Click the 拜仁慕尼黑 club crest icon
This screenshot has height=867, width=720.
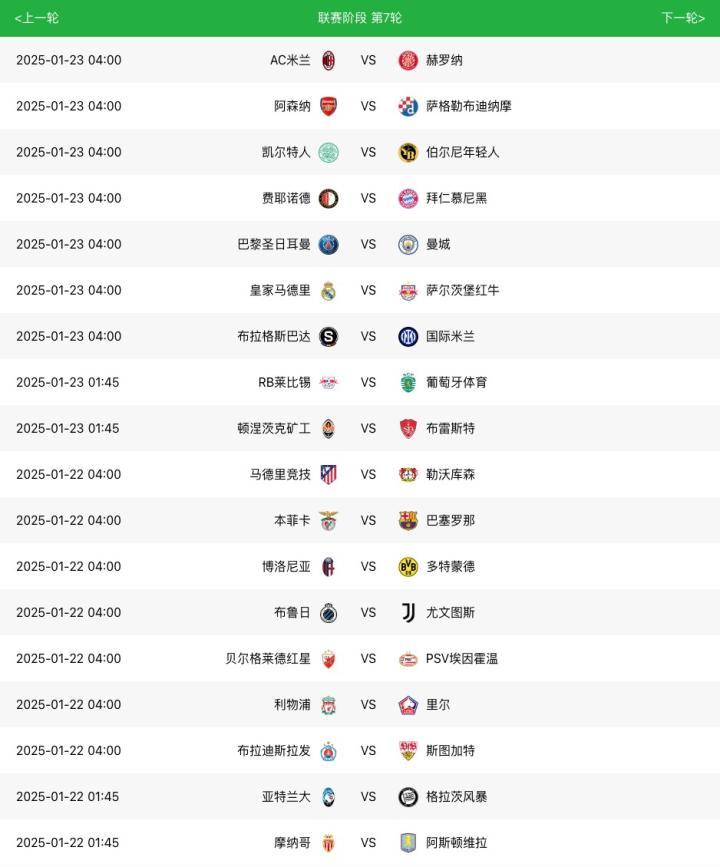[x=408, y=198]
